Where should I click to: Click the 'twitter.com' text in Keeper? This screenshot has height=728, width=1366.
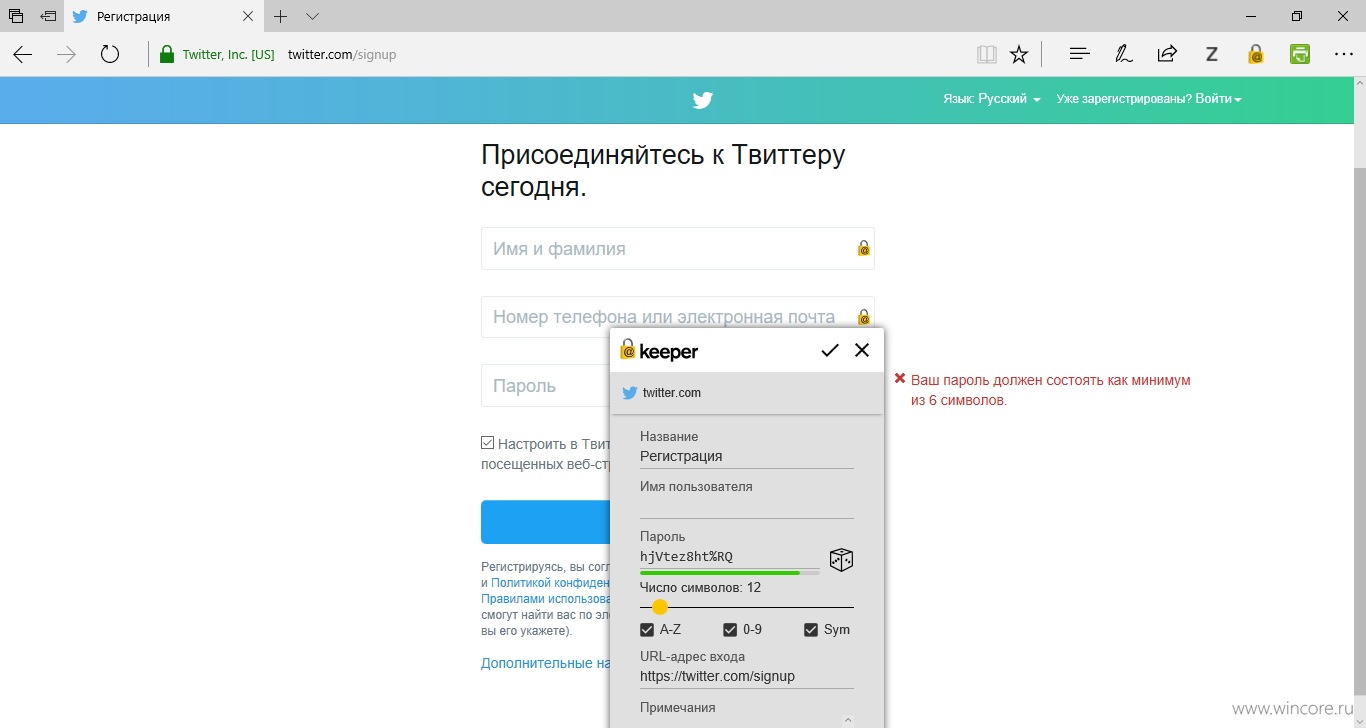tap(672, 393)
